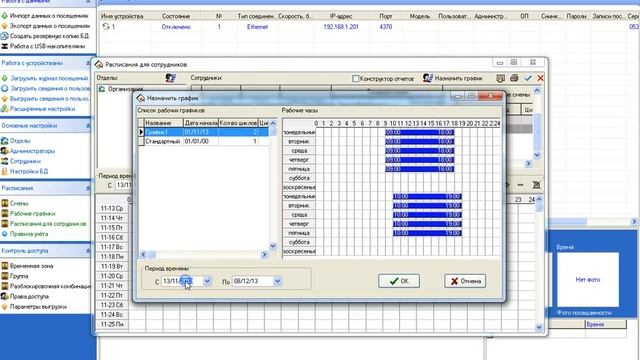Click IP address 192.168.1.201 cell

point(341,27)
